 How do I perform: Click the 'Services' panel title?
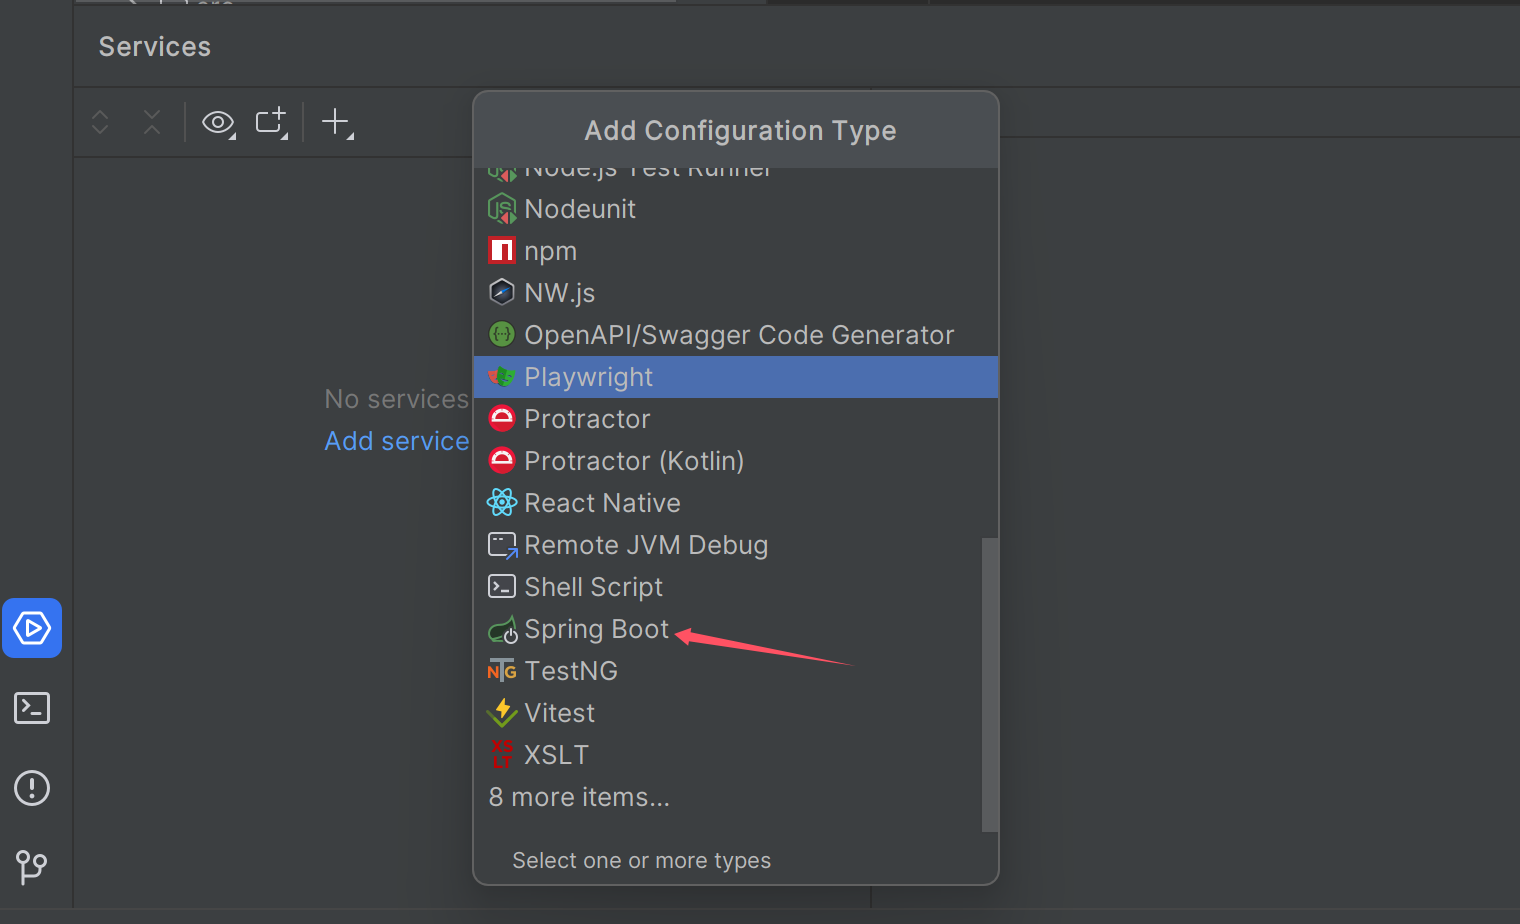[x=155, y=47]
